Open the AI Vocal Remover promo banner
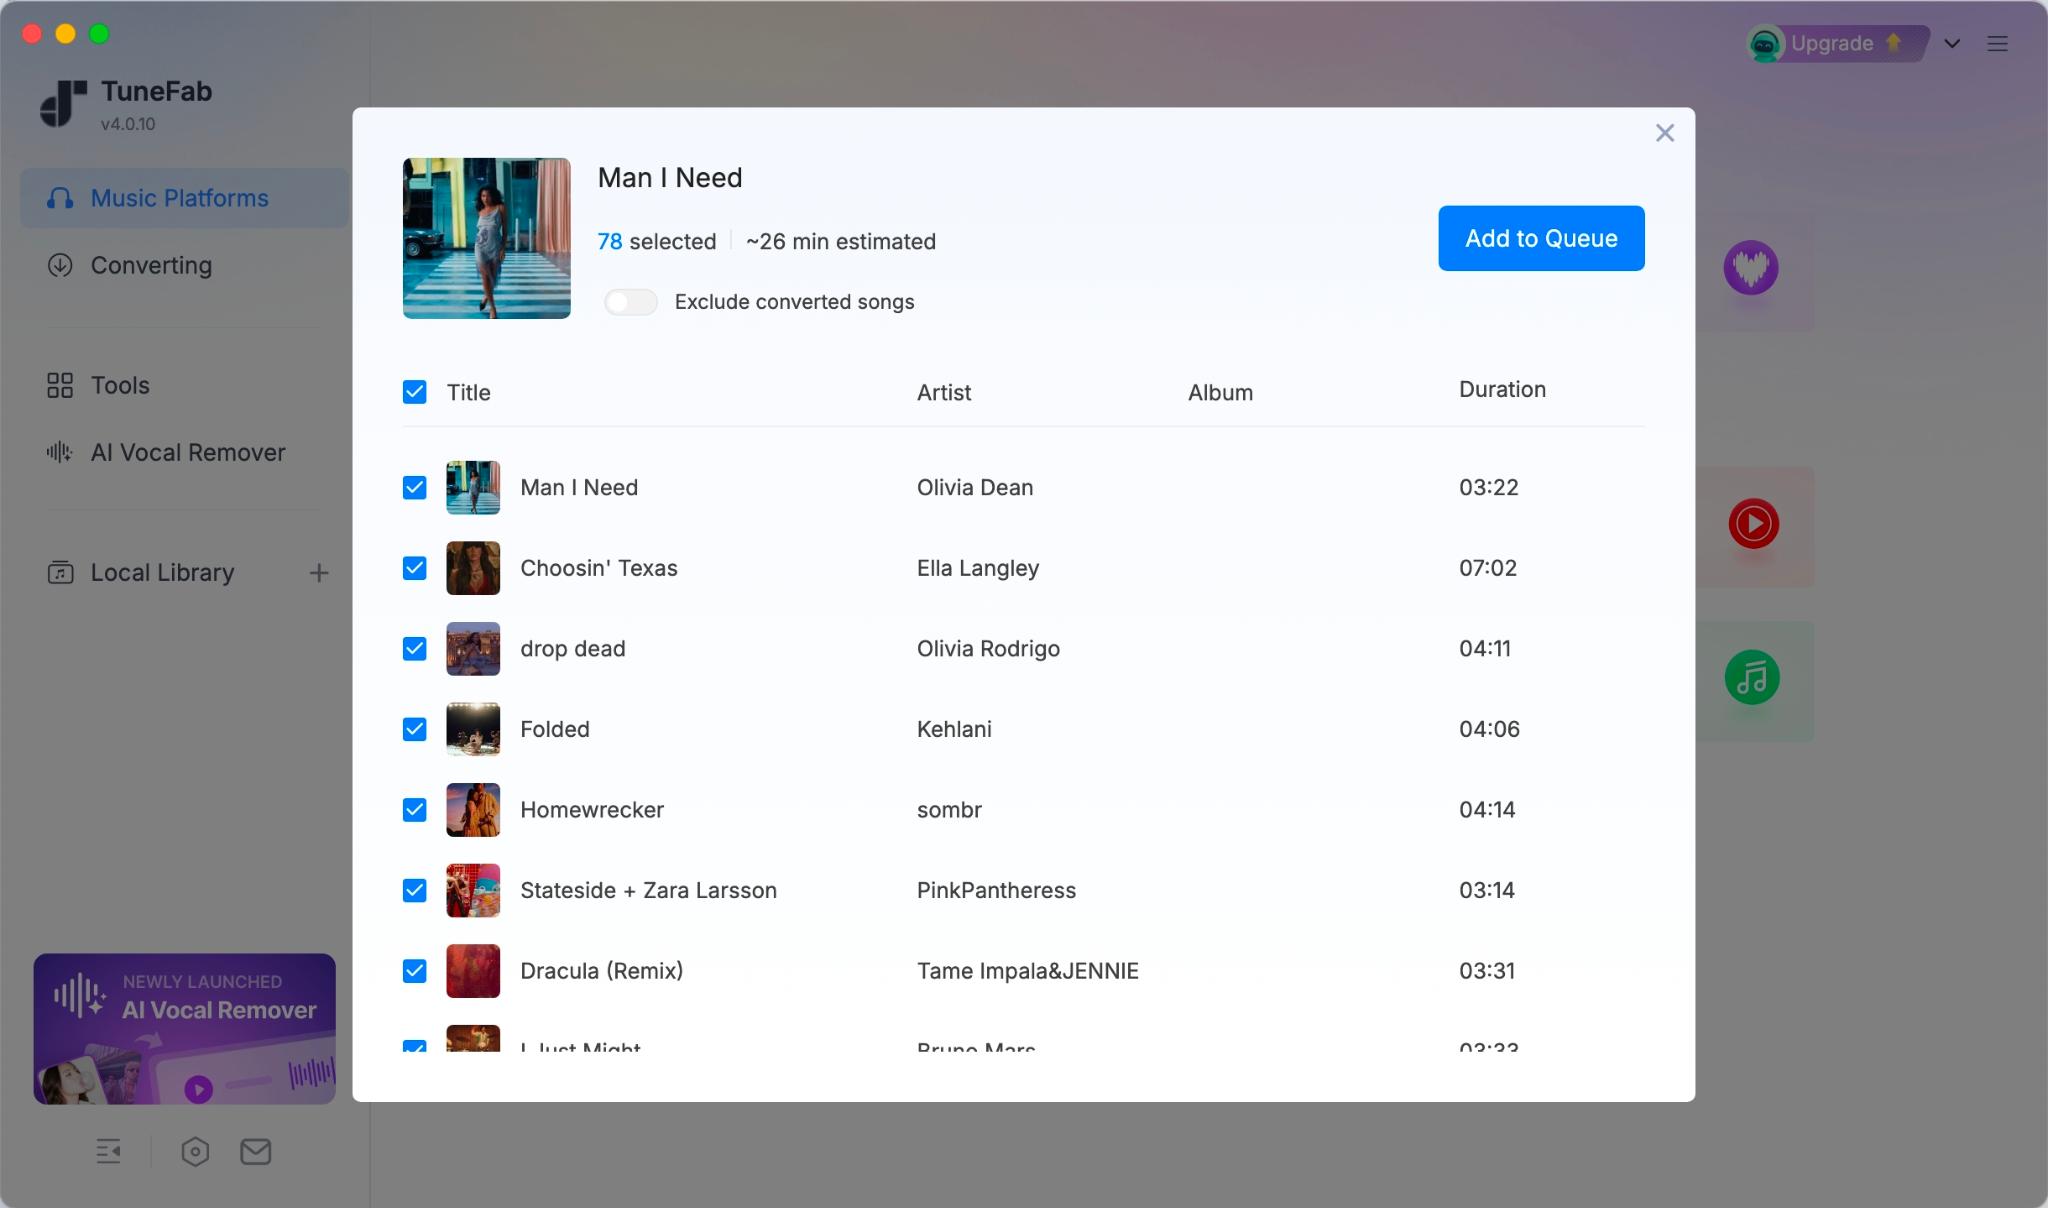Viewport: 2048px width, 1208px height. [185, 1029]
